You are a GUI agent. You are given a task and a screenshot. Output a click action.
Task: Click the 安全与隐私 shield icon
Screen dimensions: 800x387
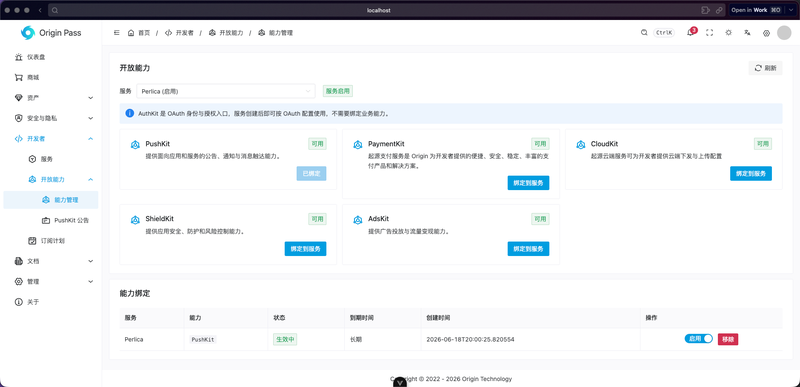[18, 118]
